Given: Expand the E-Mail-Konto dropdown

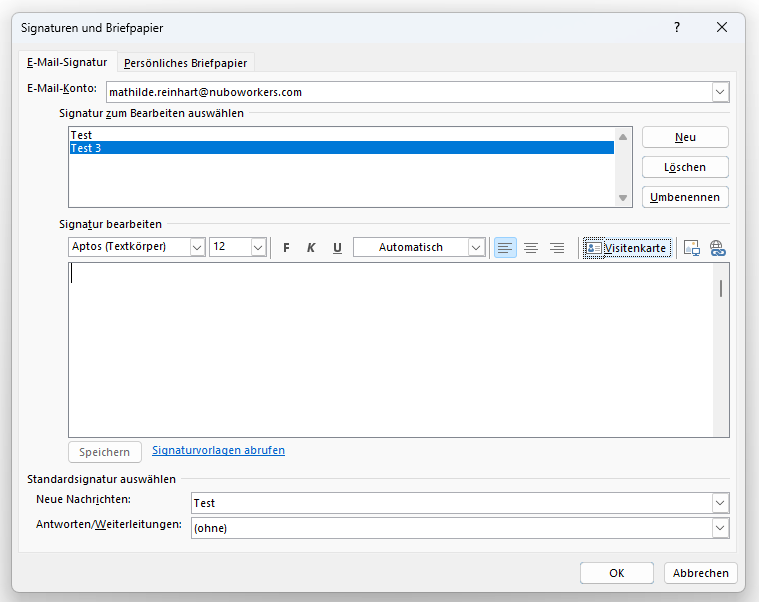Looking at the screenshot, I should tap(720, 92).
